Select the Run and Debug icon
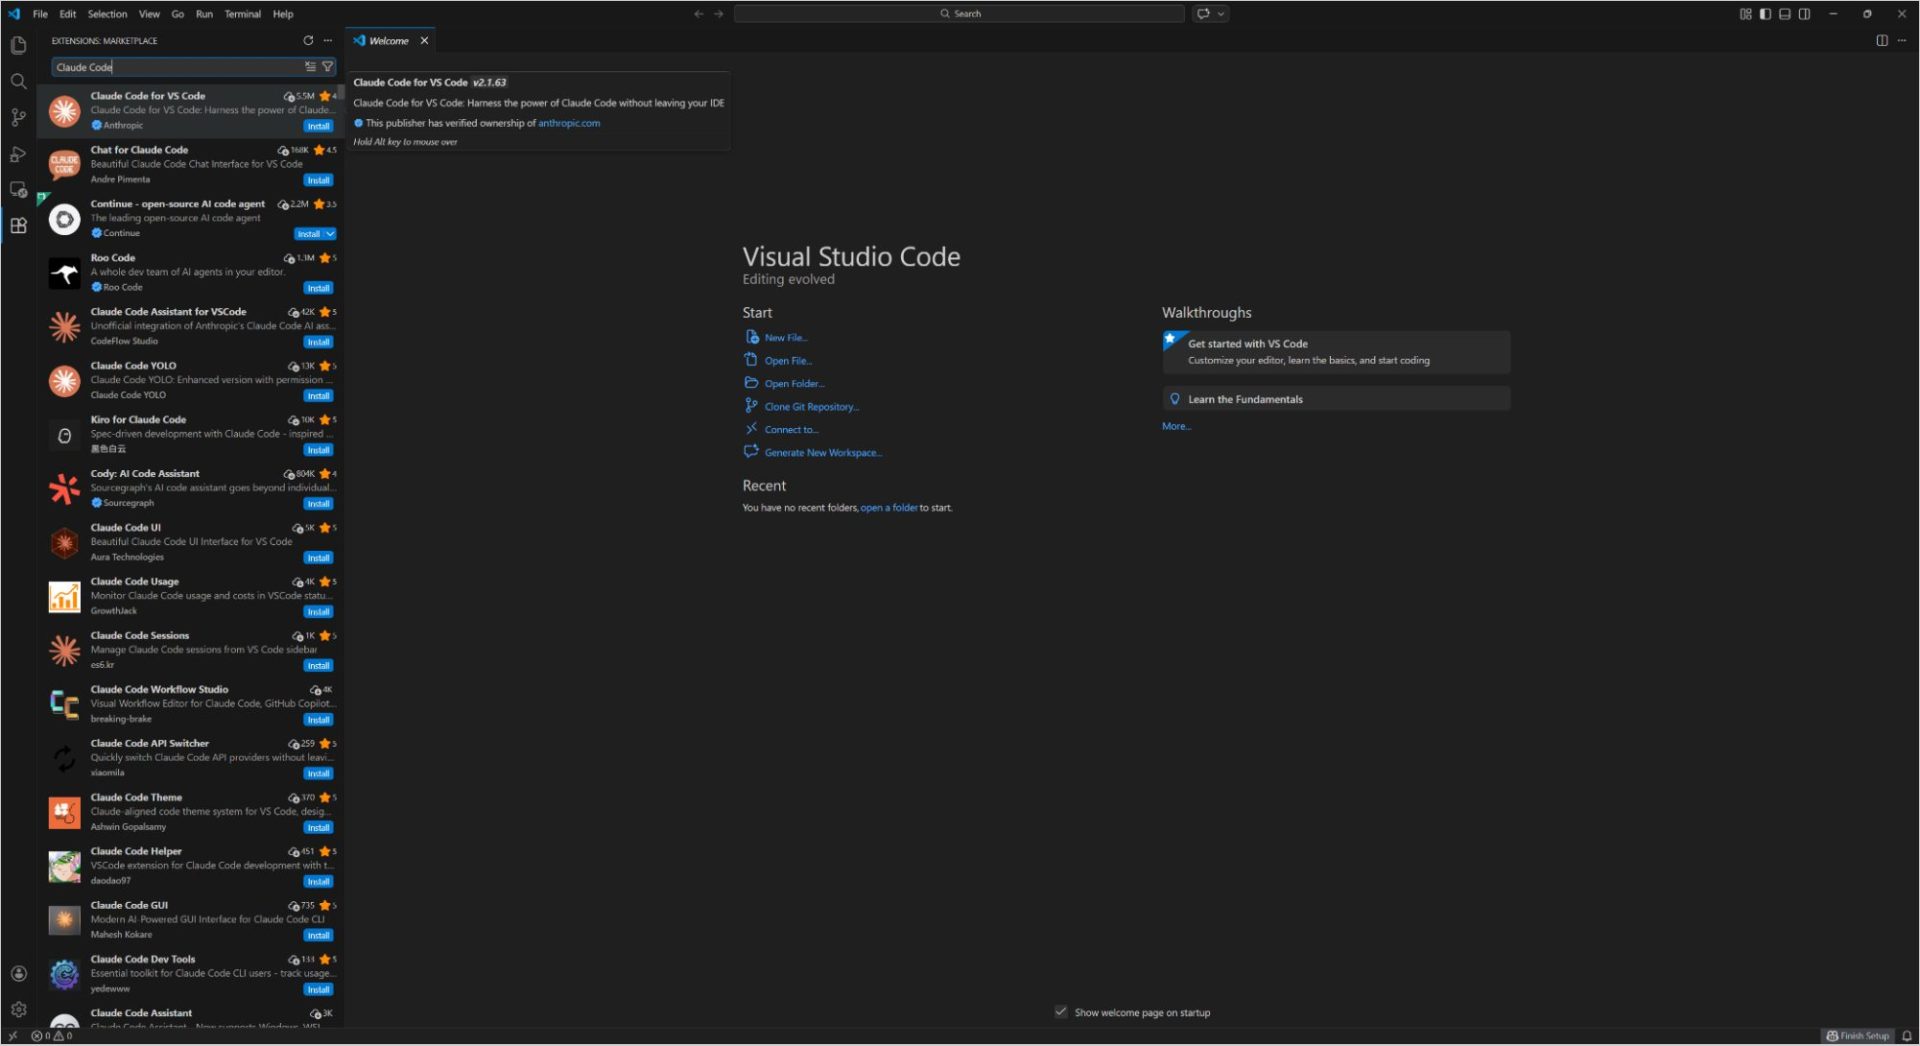The image size is (1920, 1046). pos(18,153)
